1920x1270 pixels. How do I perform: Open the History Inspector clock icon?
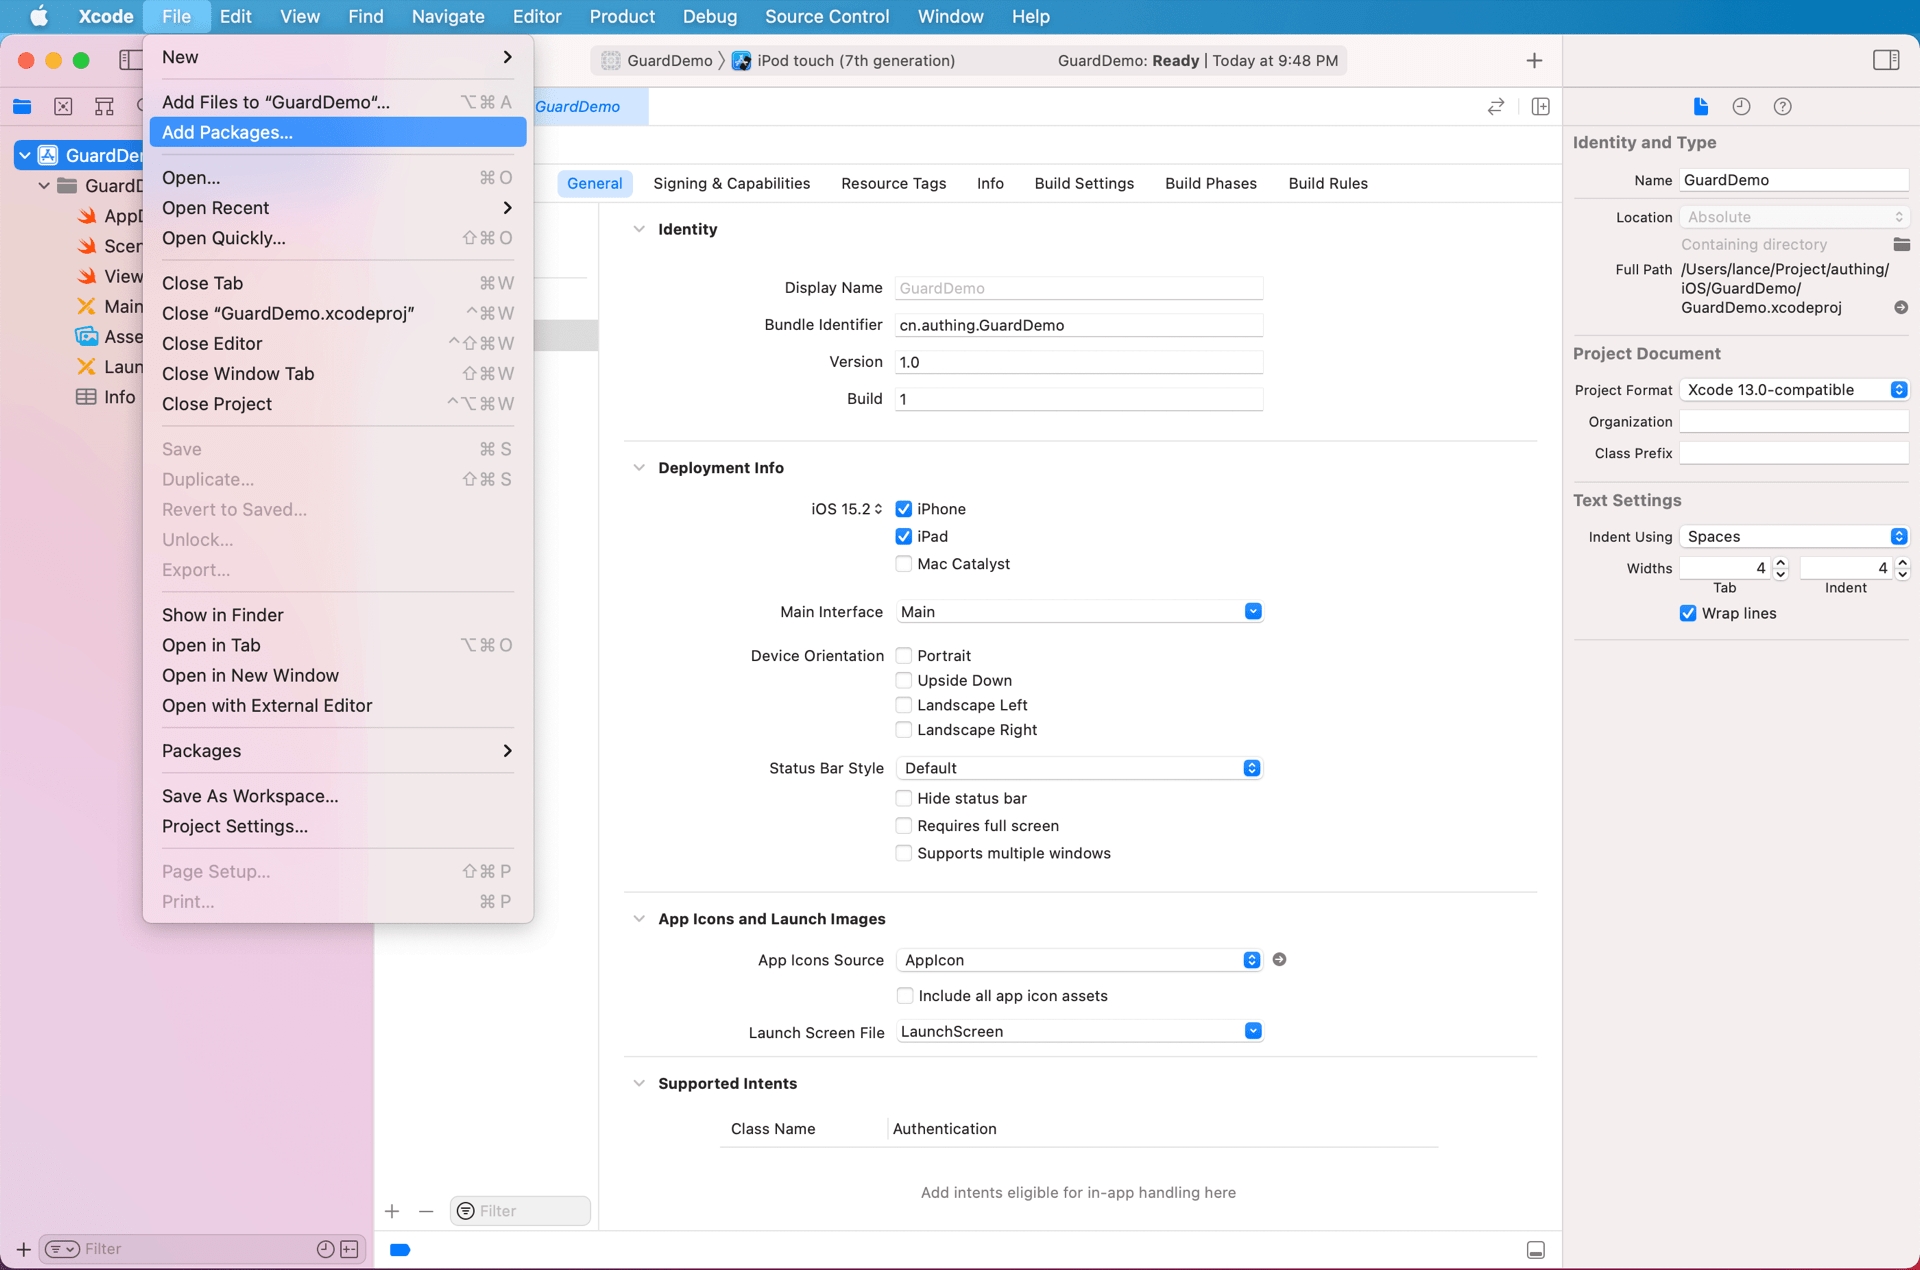[1741, 106]
